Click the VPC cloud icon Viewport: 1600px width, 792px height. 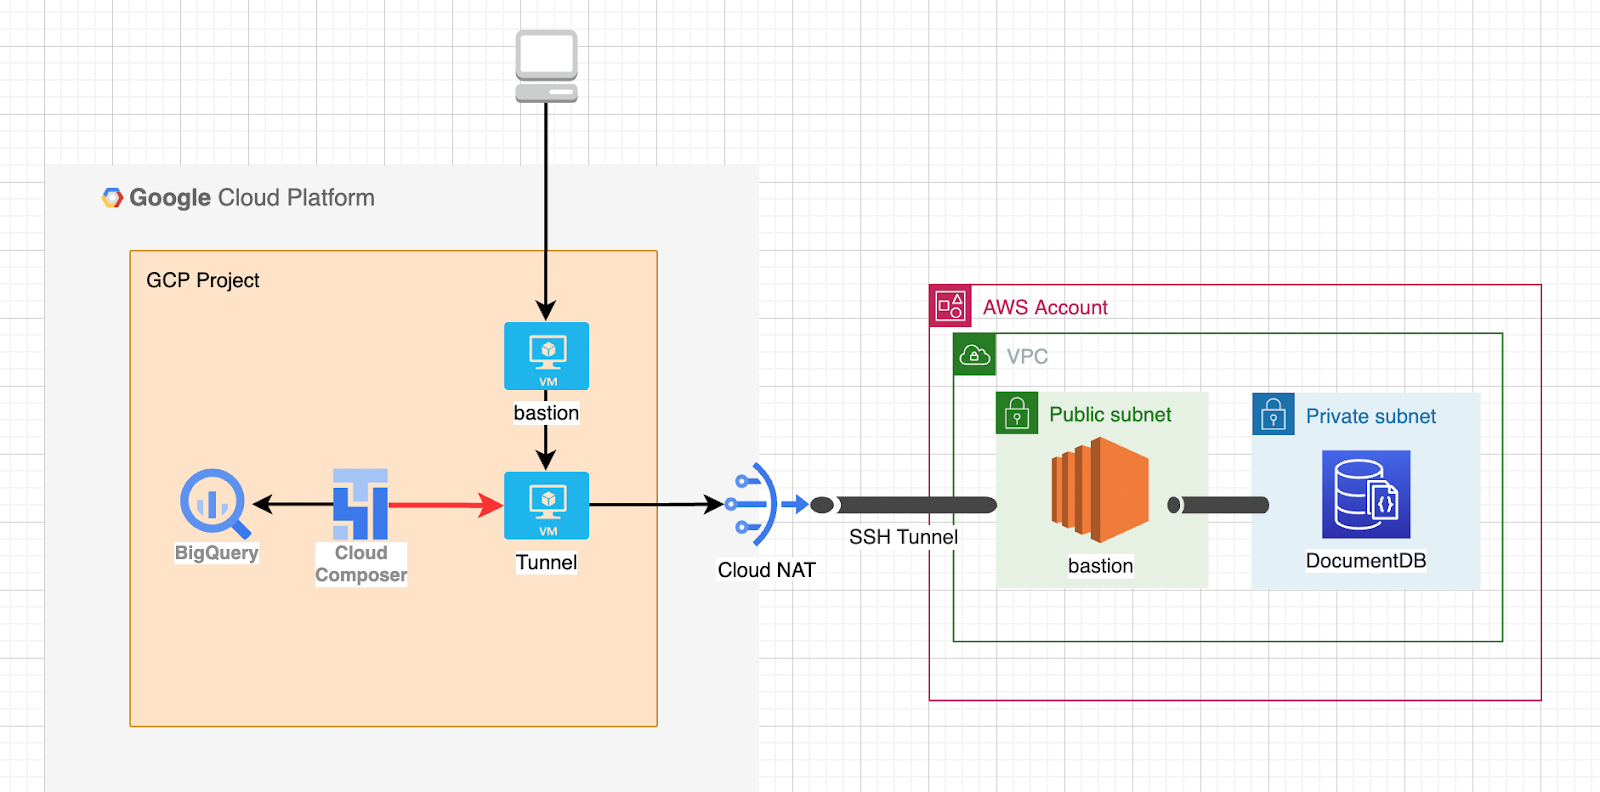pos(975,355)
